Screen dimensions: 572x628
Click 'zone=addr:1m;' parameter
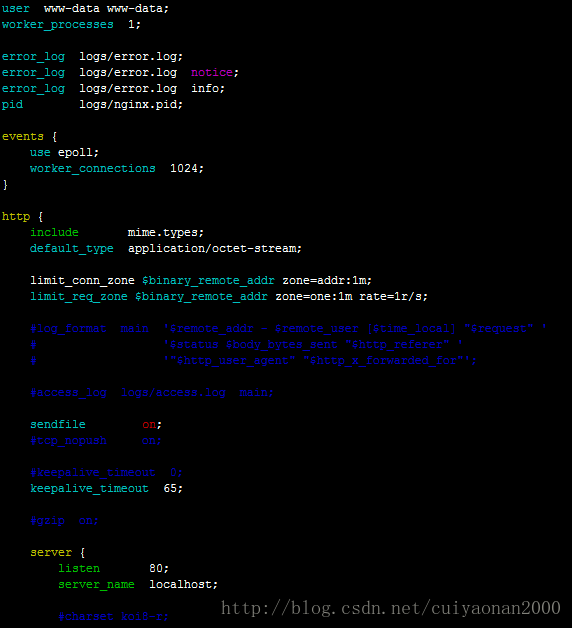[327, 281]
